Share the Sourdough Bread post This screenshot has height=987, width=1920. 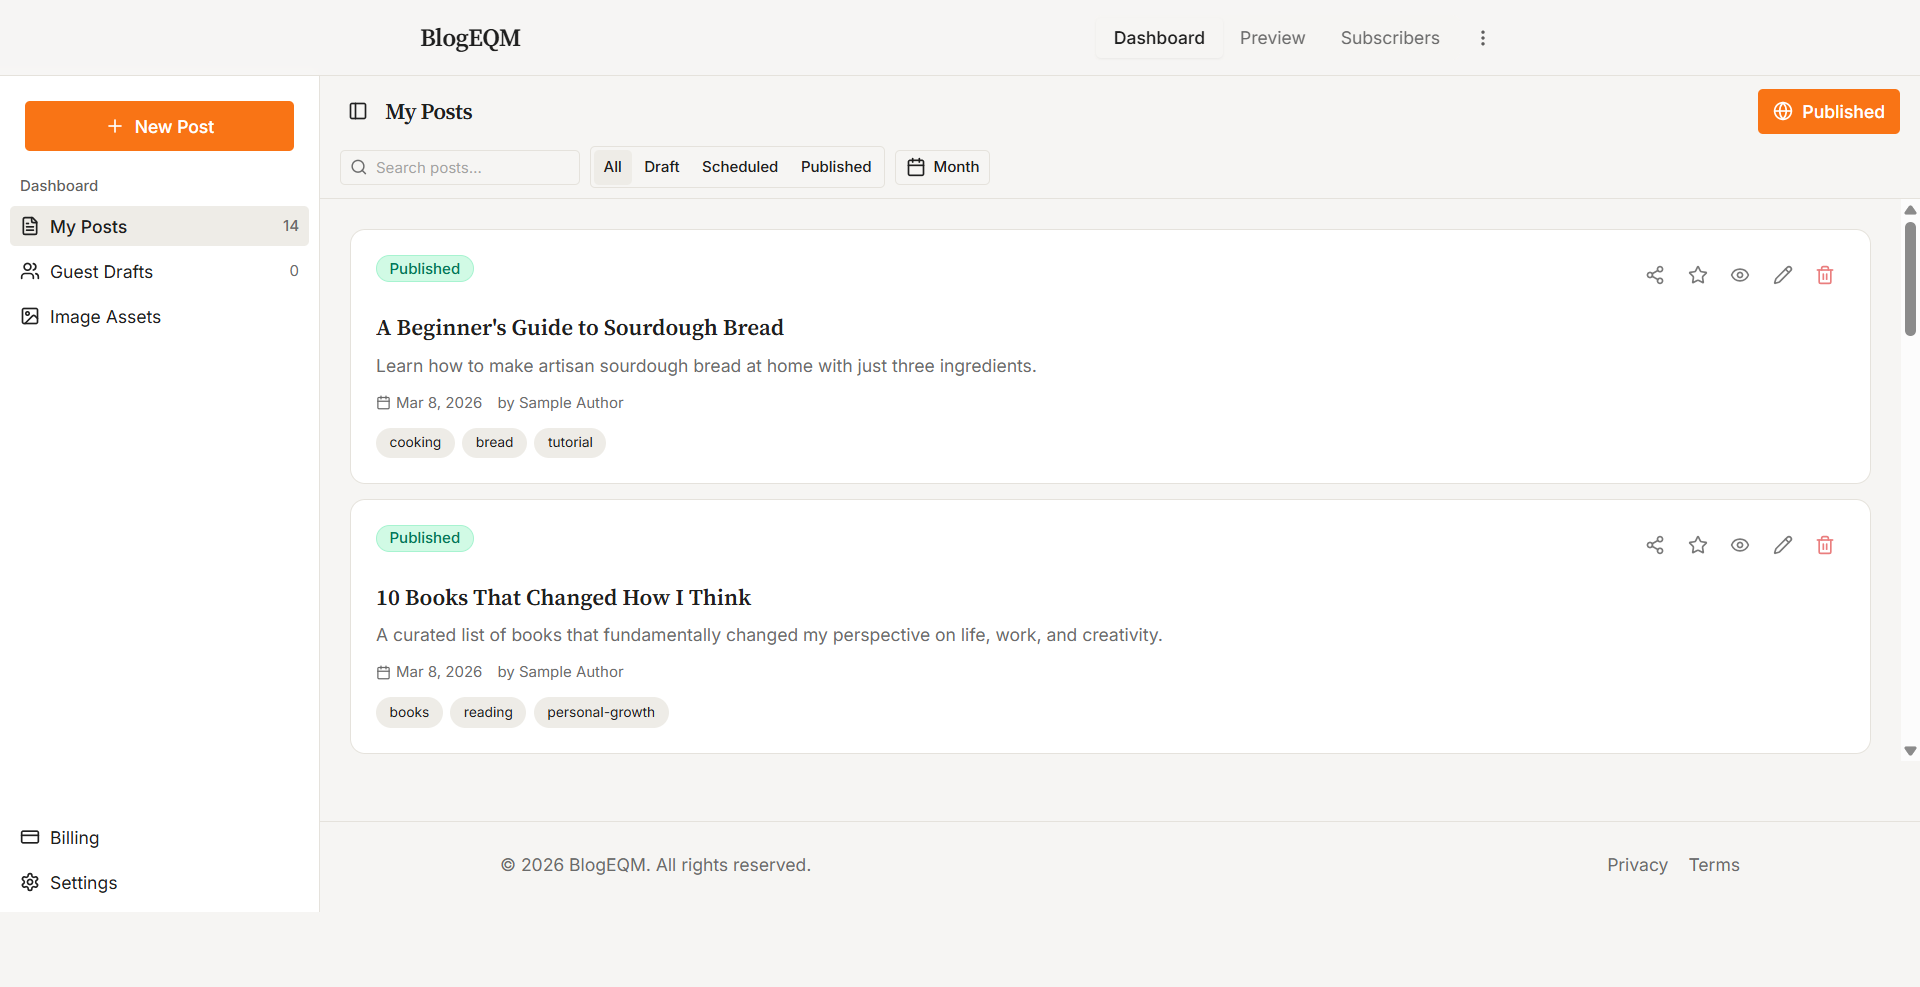1655,275
